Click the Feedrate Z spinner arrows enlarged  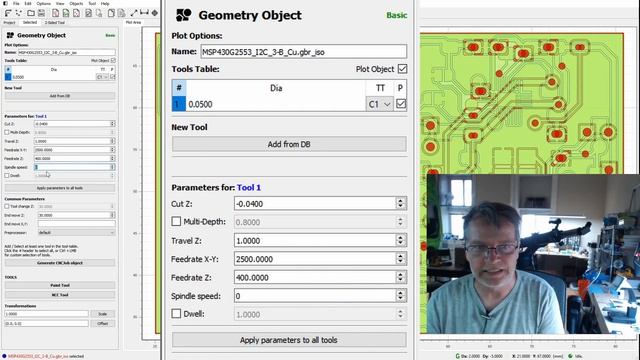click(x=400, y=277)
